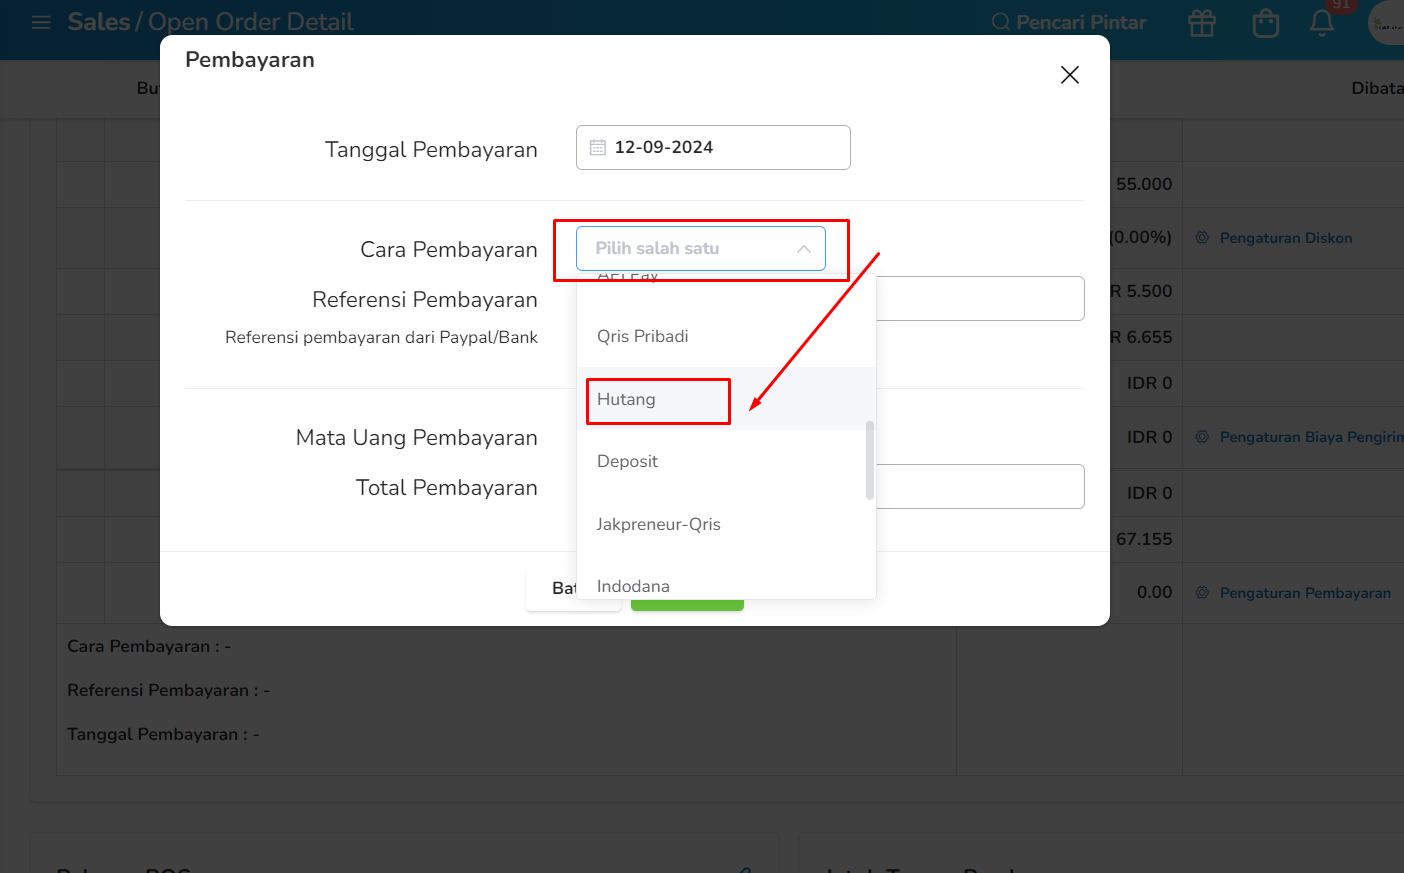Select Qris Pribadi payment option
Screen dimensions: 1404x873
tap(726, 336)
